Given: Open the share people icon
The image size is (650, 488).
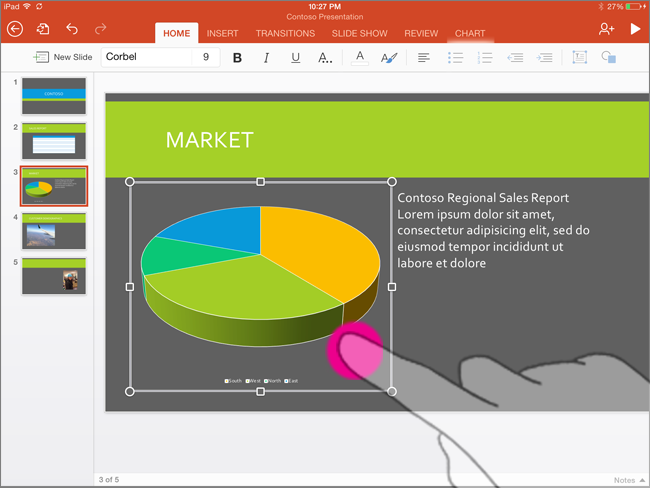Looking at the screenshot, I should point(606,30).
